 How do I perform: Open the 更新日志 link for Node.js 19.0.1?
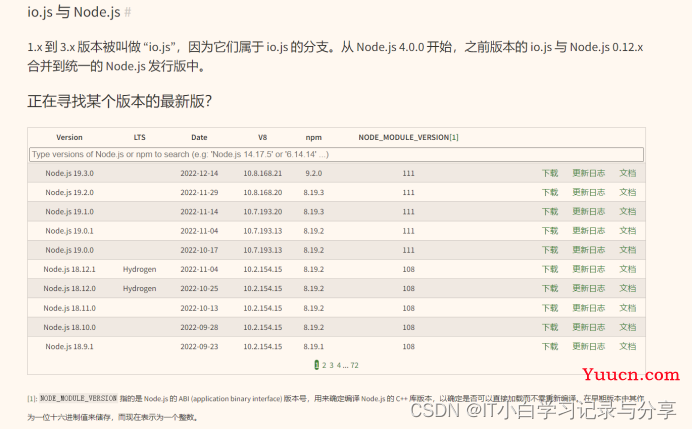click(588, 231)
